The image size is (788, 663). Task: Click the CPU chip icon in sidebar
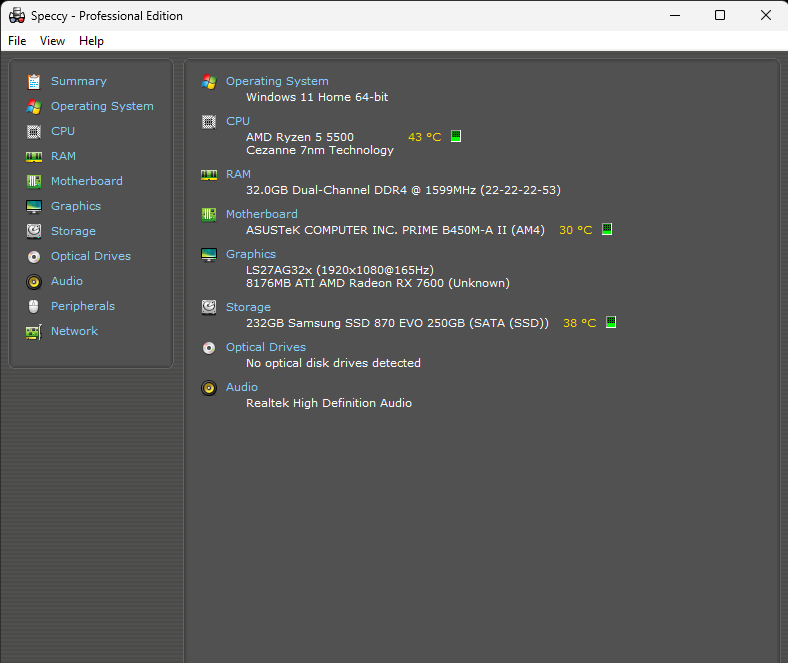click(x=34, y=132)
